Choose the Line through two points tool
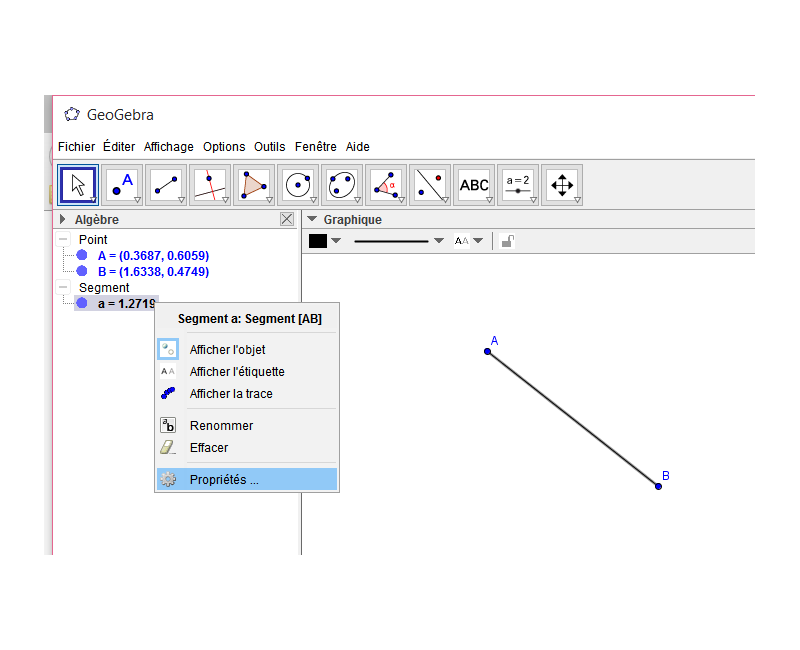 [x=166, y=185]
